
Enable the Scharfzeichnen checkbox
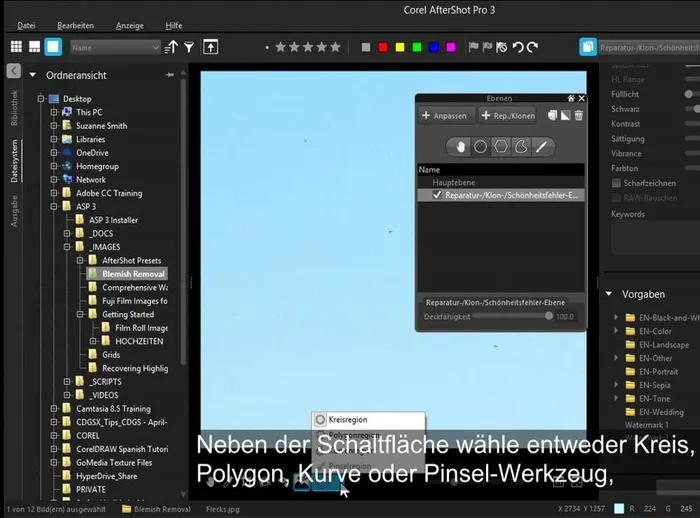click(x=616, y=184)
